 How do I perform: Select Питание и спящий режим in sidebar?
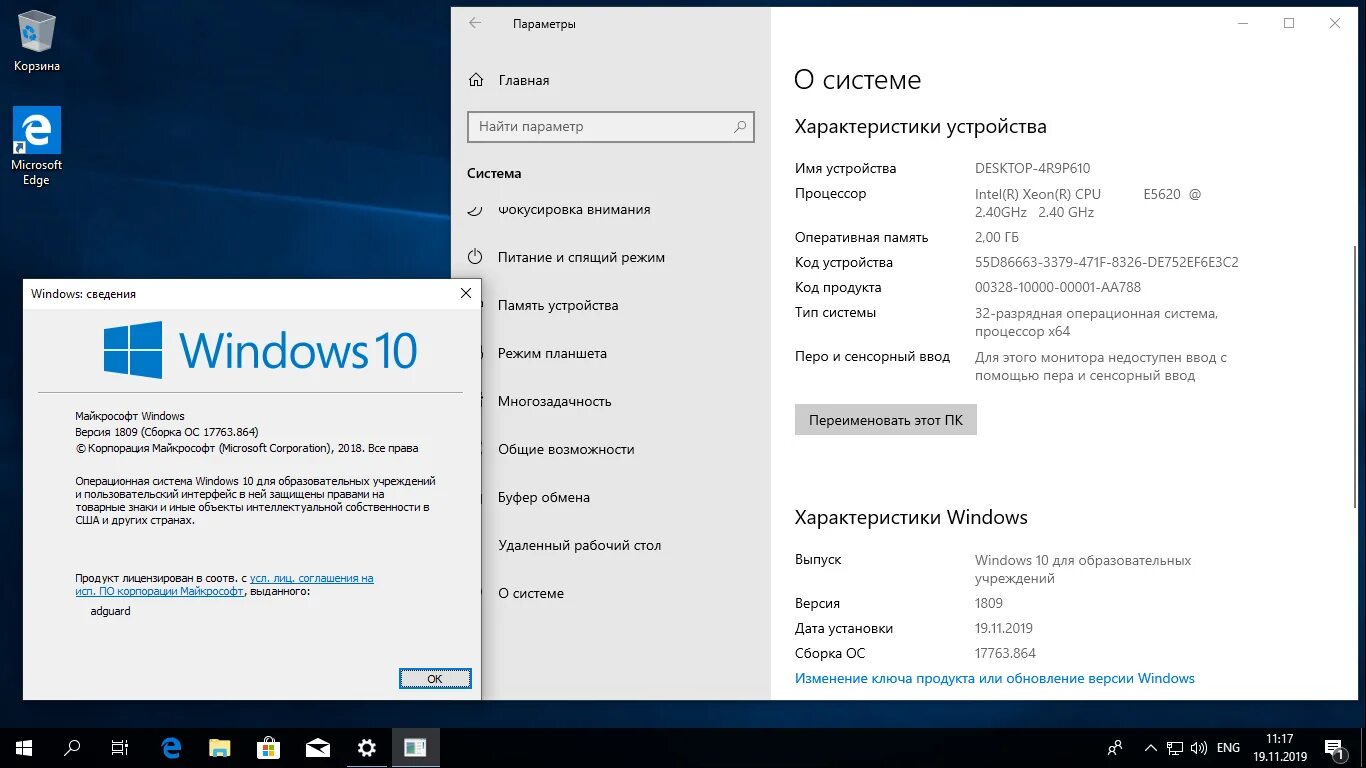point(580,257)
